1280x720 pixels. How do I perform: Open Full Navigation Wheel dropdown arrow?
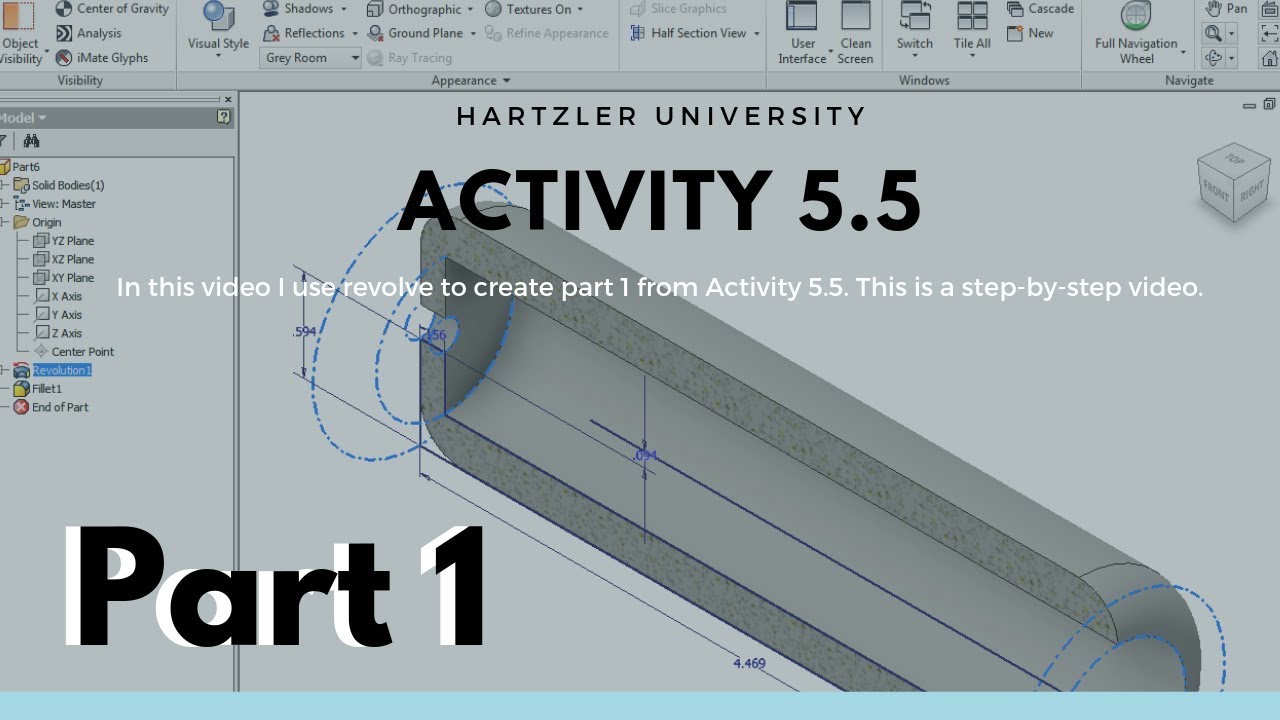(x=1183, y=52)
